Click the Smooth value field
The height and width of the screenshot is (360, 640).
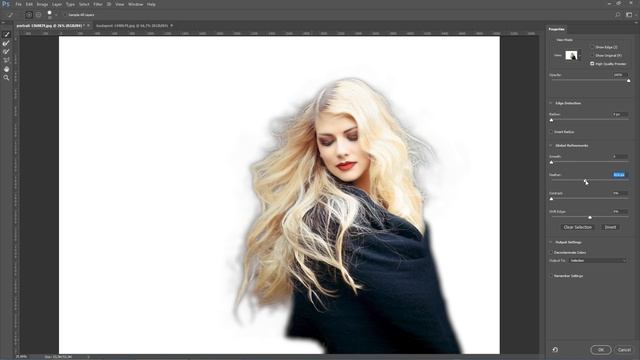[x=620, y=157]
